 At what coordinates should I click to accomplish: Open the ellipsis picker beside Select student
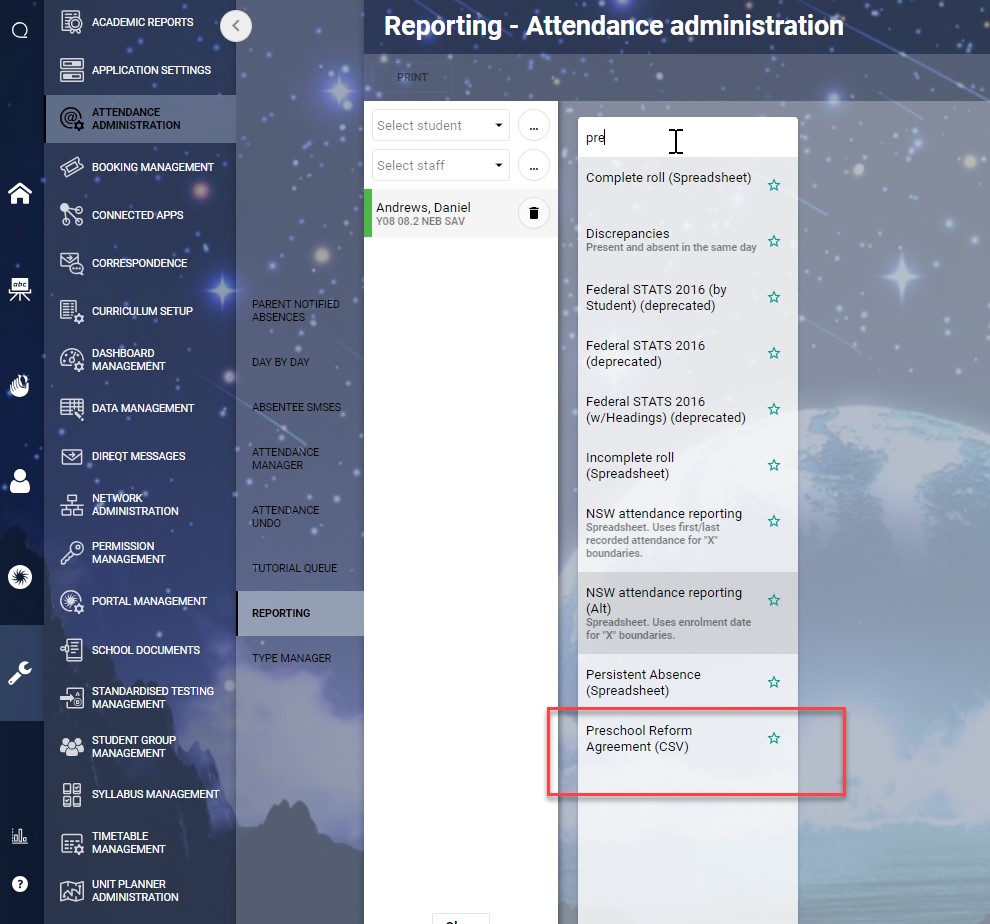pos(534,124)
